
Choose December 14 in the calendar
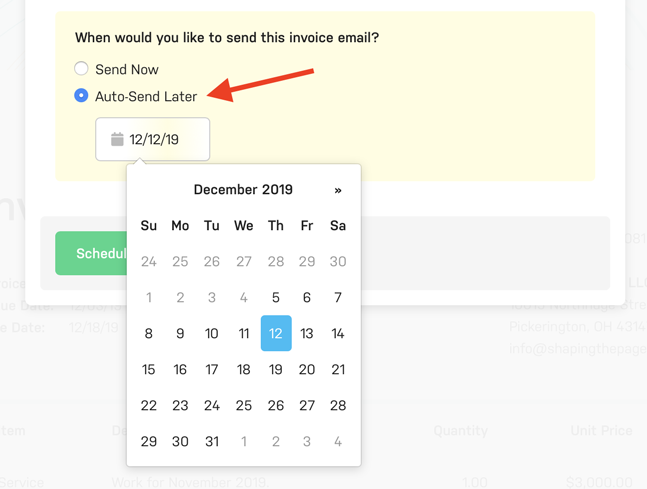pos(338,334)
